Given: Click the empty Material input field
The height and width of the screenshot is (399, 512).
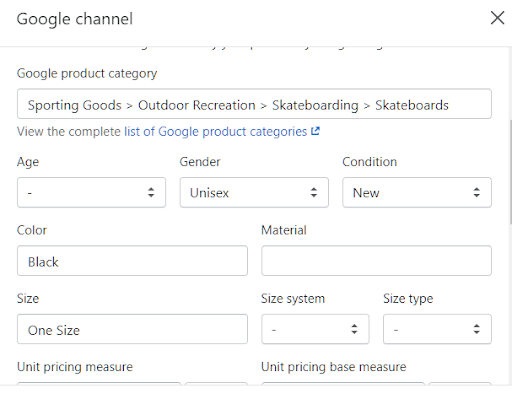Looking at the screenshot, I should (x=376, y=261).
